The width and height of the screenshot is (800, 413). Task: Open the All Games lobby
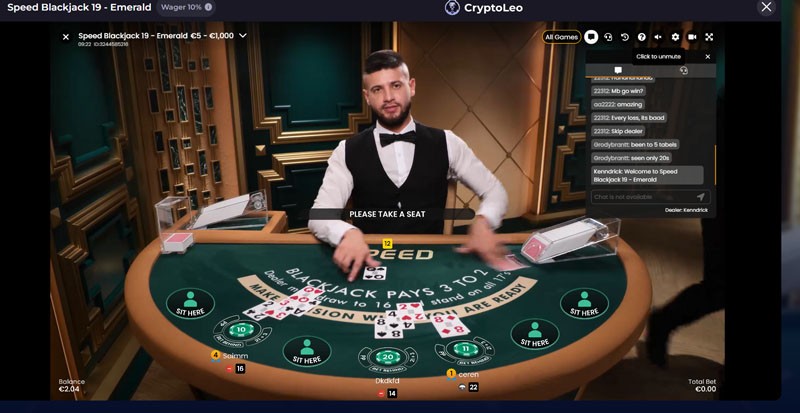561,37
